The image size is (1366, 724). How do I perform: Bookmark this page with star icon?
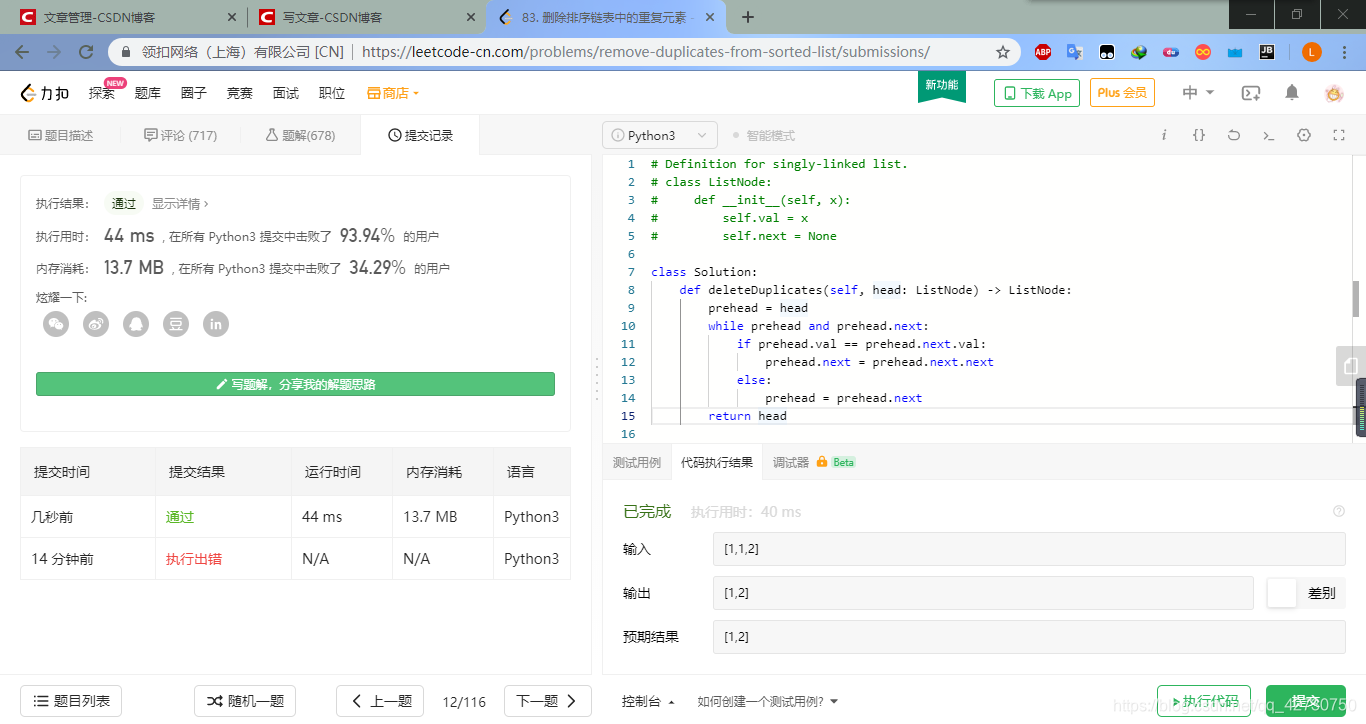pos(1003,52)
